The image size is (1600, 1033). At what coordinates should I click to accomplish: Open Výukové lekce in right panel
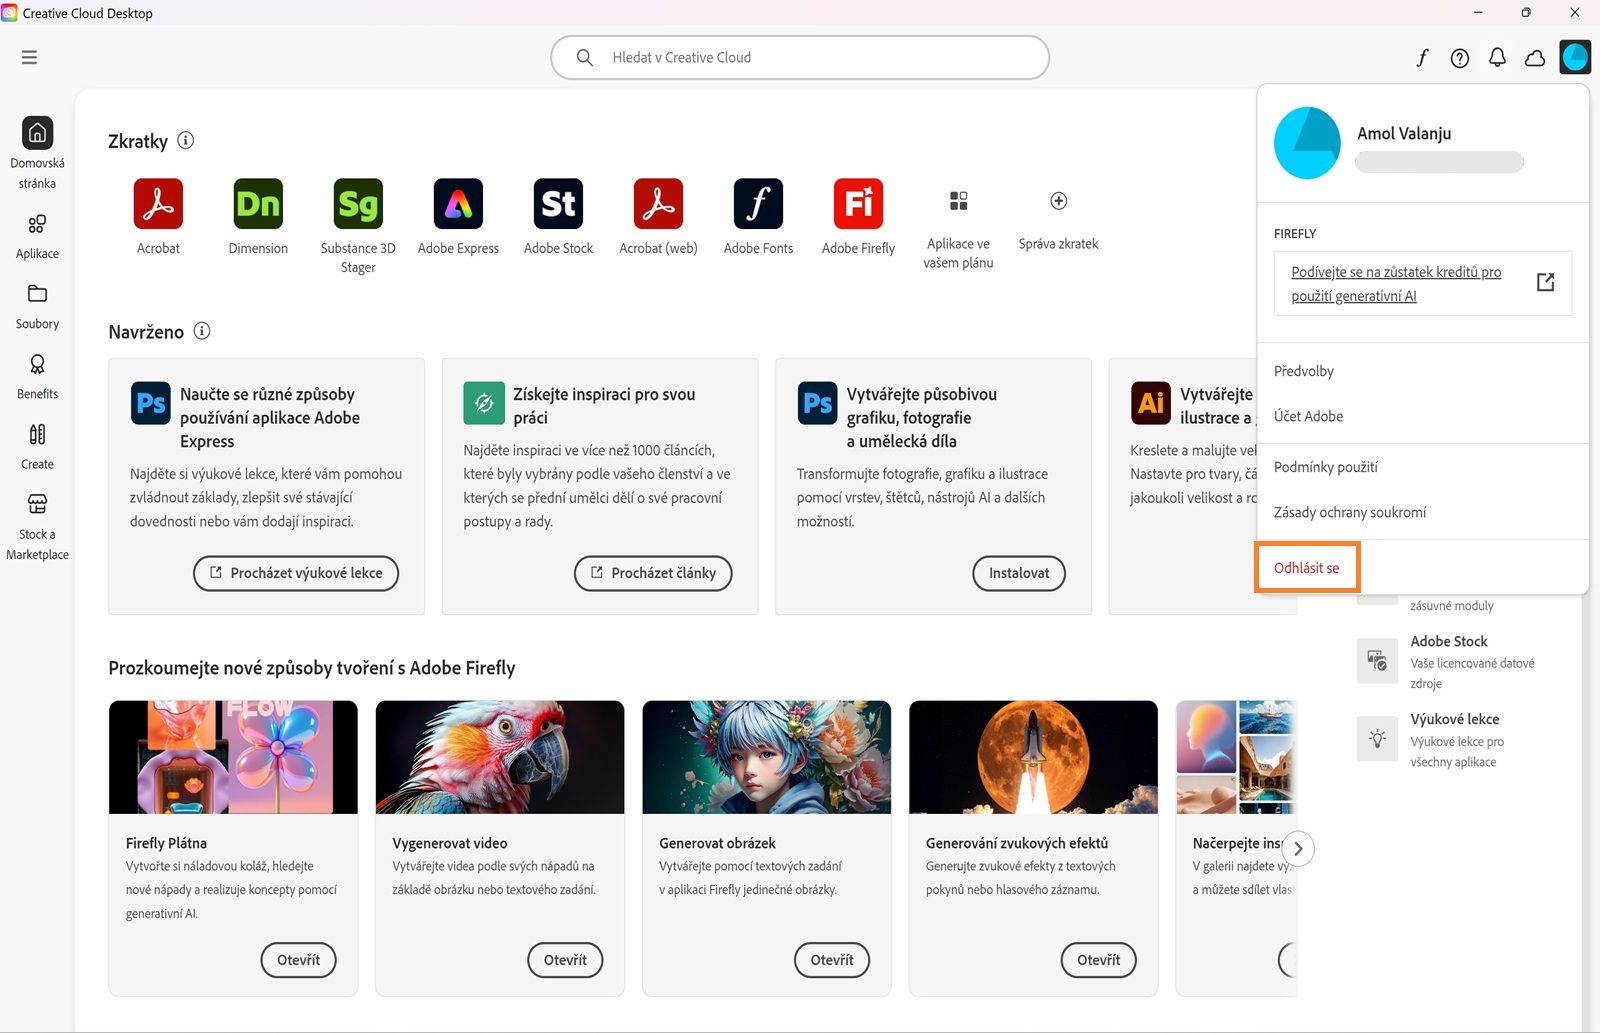1455,719
